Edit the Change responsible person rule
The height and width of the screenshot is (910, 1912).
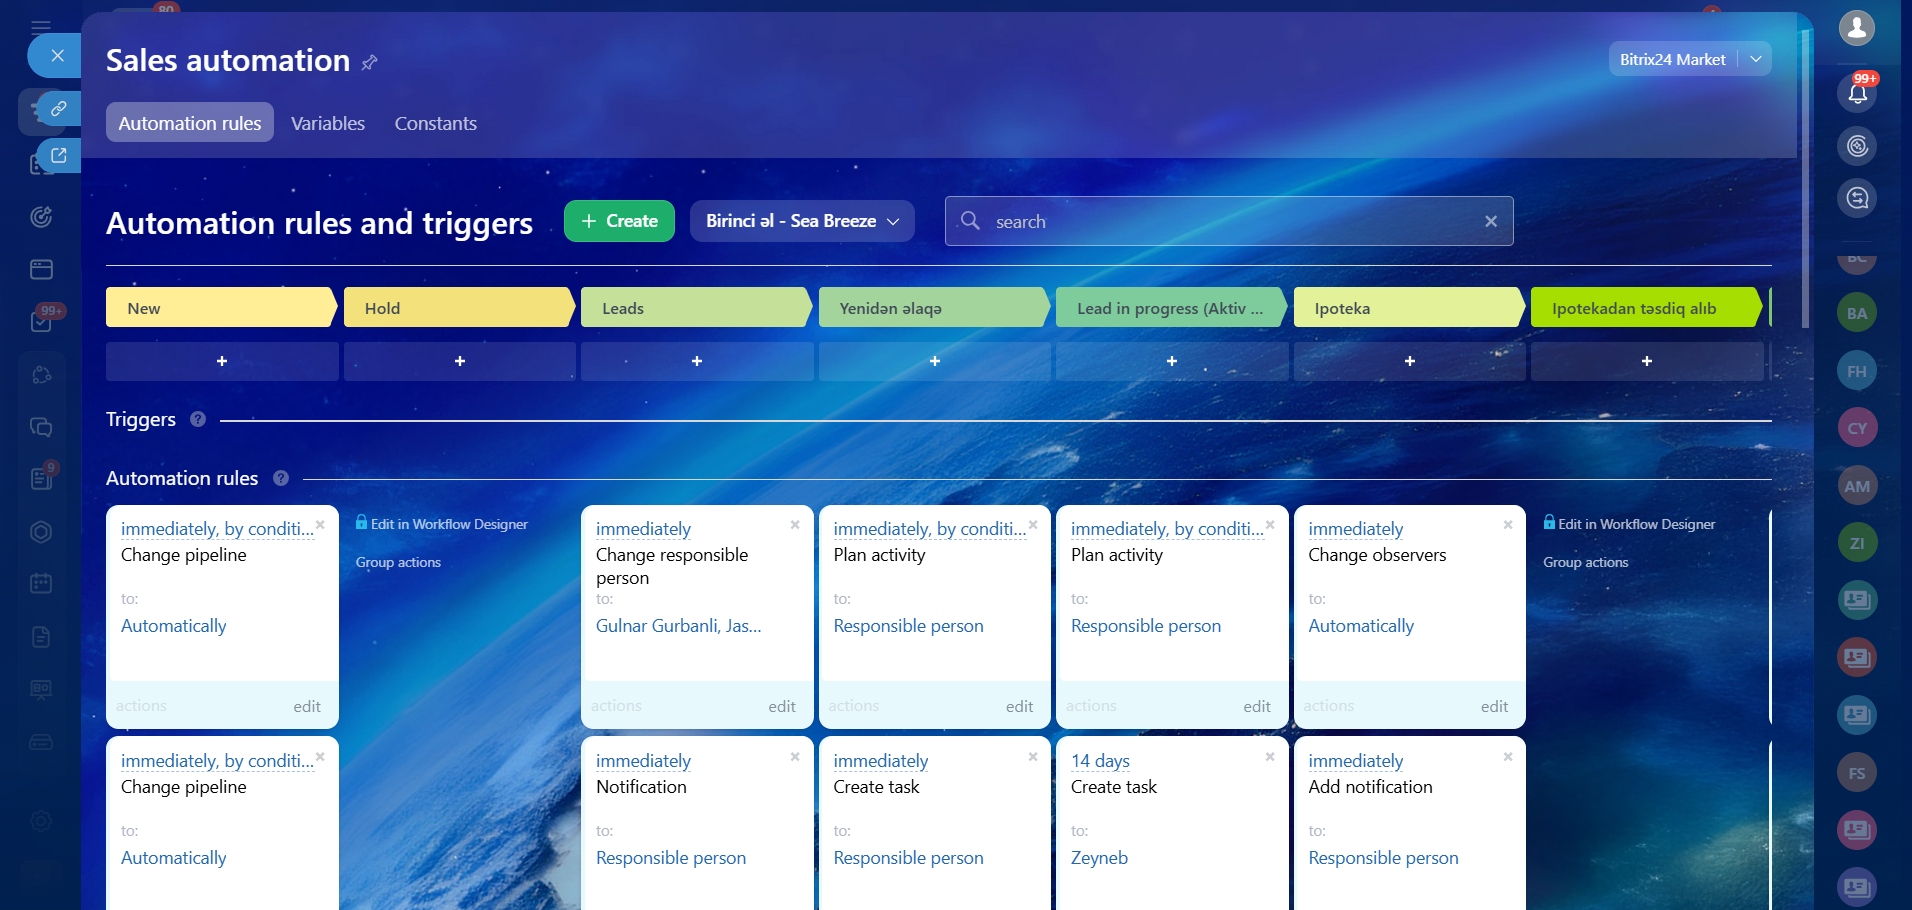[781, 707]
